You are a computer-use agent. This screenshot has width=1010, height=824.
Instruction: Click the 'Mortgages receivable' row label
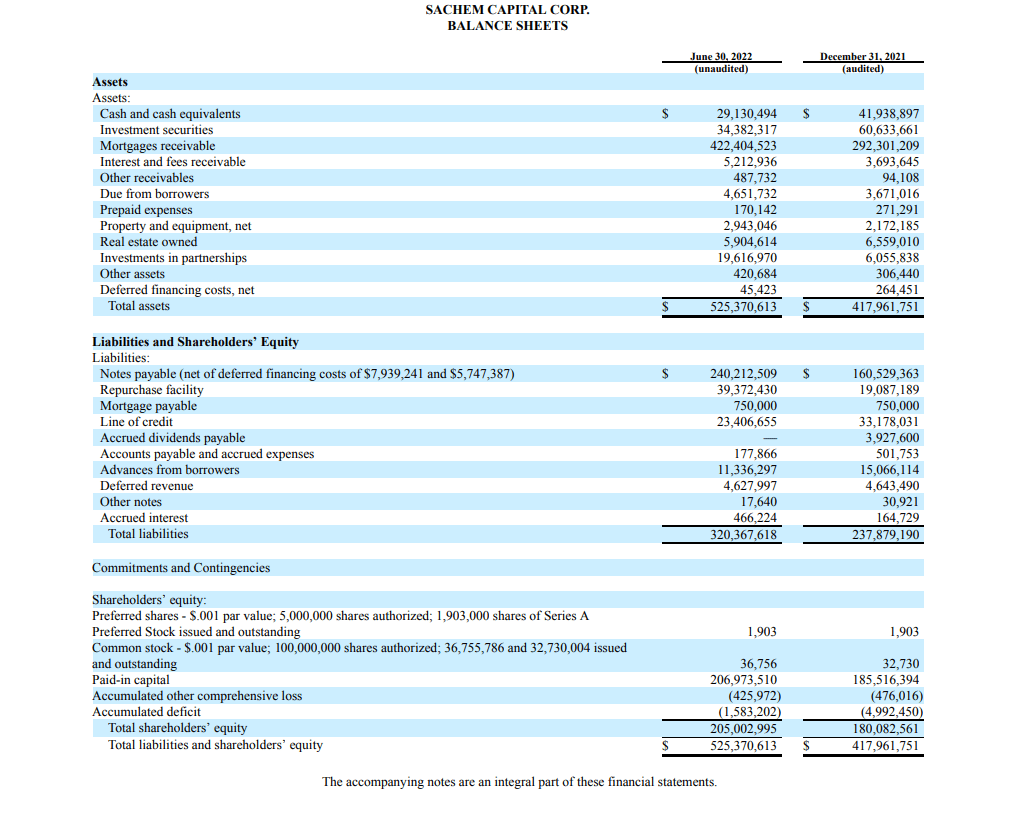pyautogui.click(x=158, y=146)
